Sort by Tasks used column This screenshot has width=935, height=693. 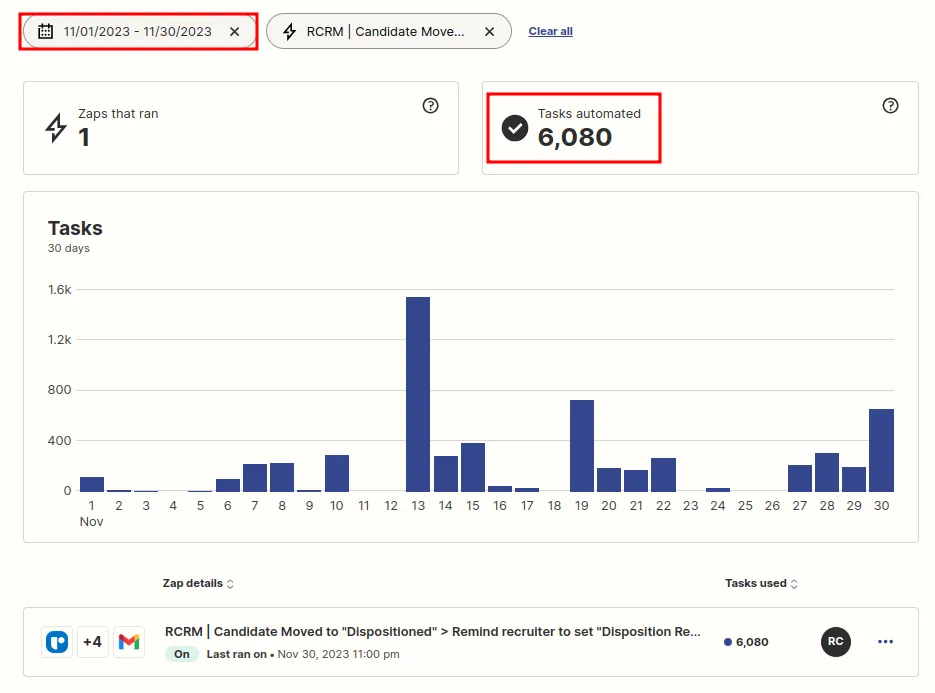click(x=761, y=583)
